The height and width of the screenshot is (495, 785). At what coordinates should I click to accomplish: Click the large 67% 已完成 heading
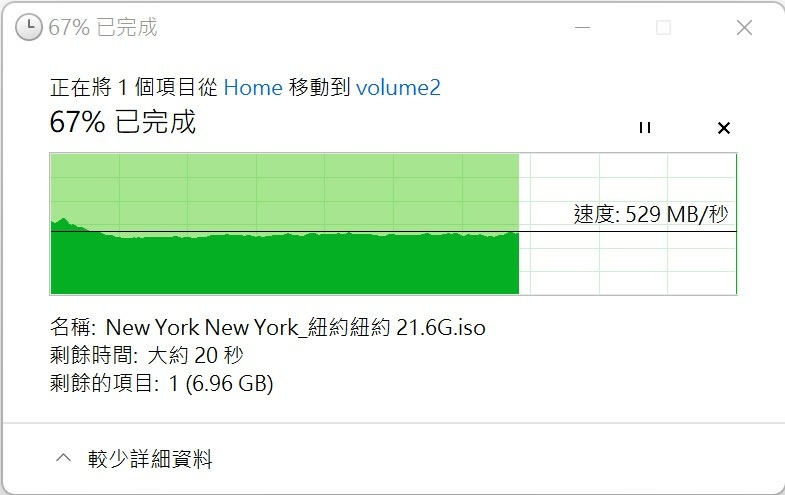[123, 122]
